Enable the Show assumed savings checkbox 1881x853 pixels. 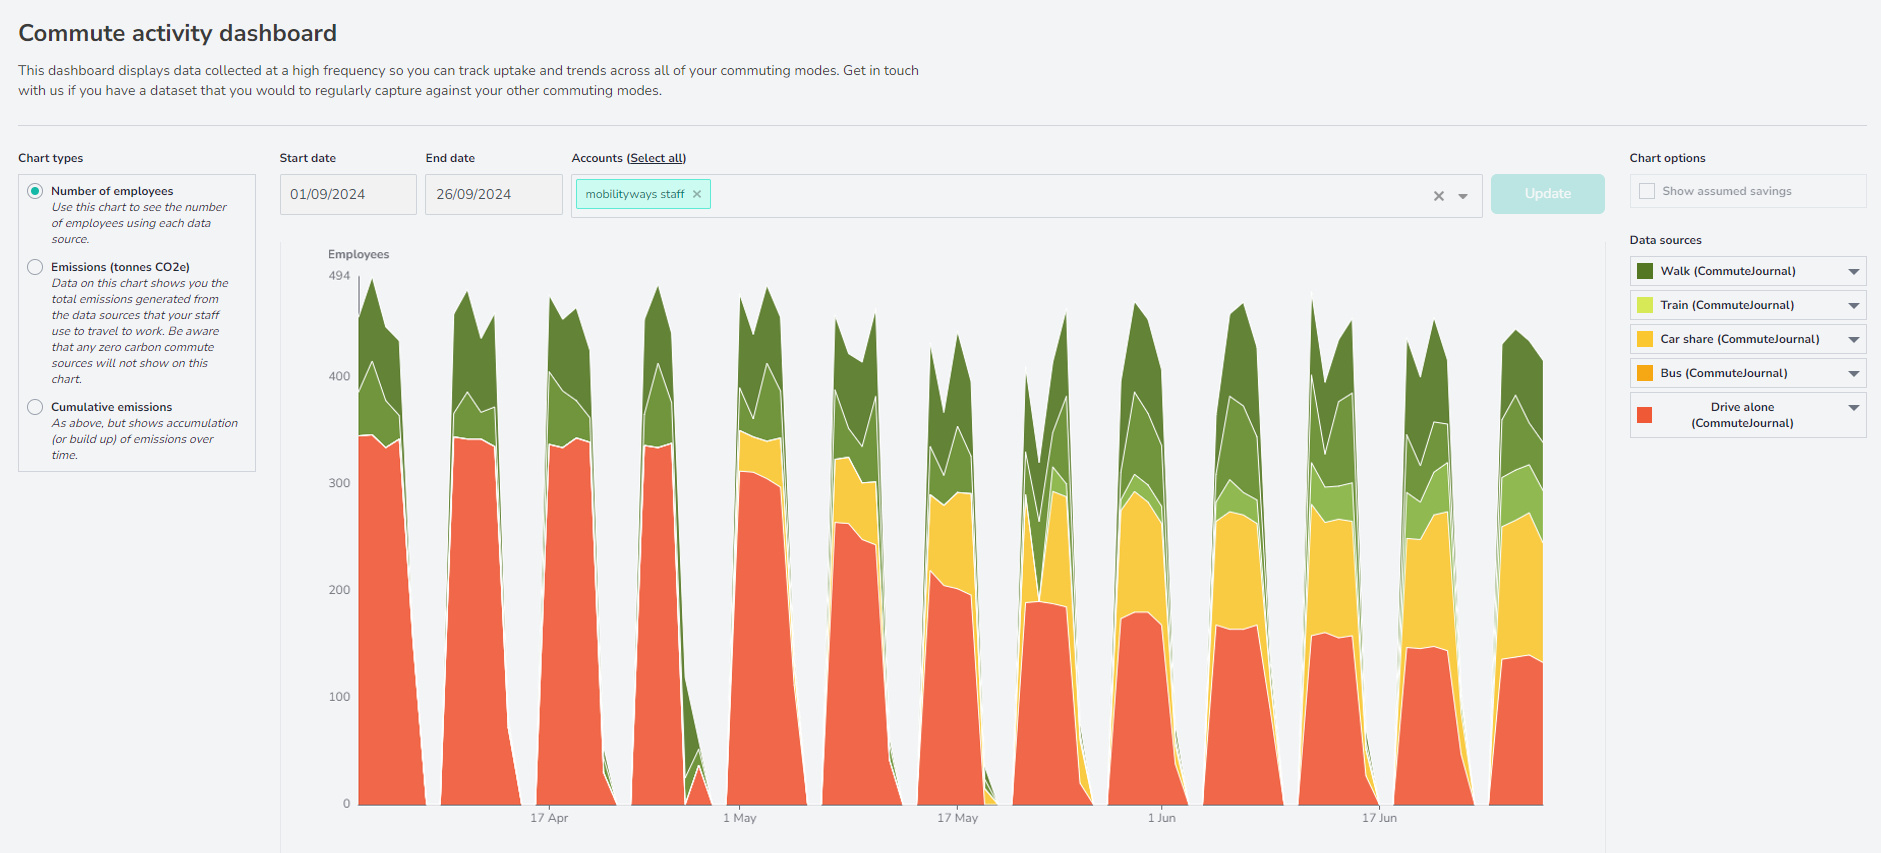pyautogui.click(x=1647, y=191)
